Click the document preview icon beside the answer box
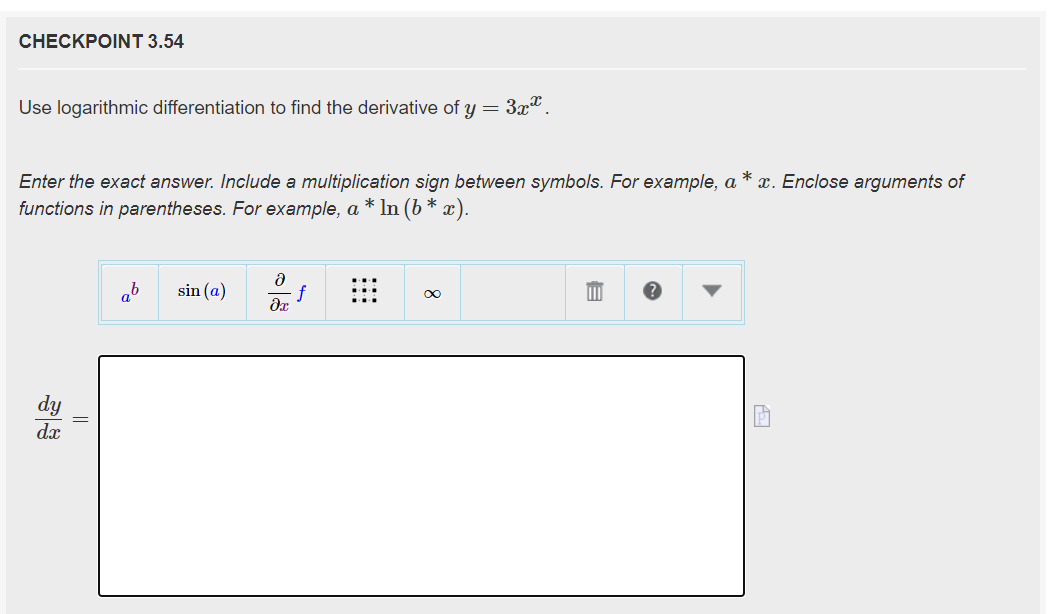 pyautogui.click(x=761, y=414)
